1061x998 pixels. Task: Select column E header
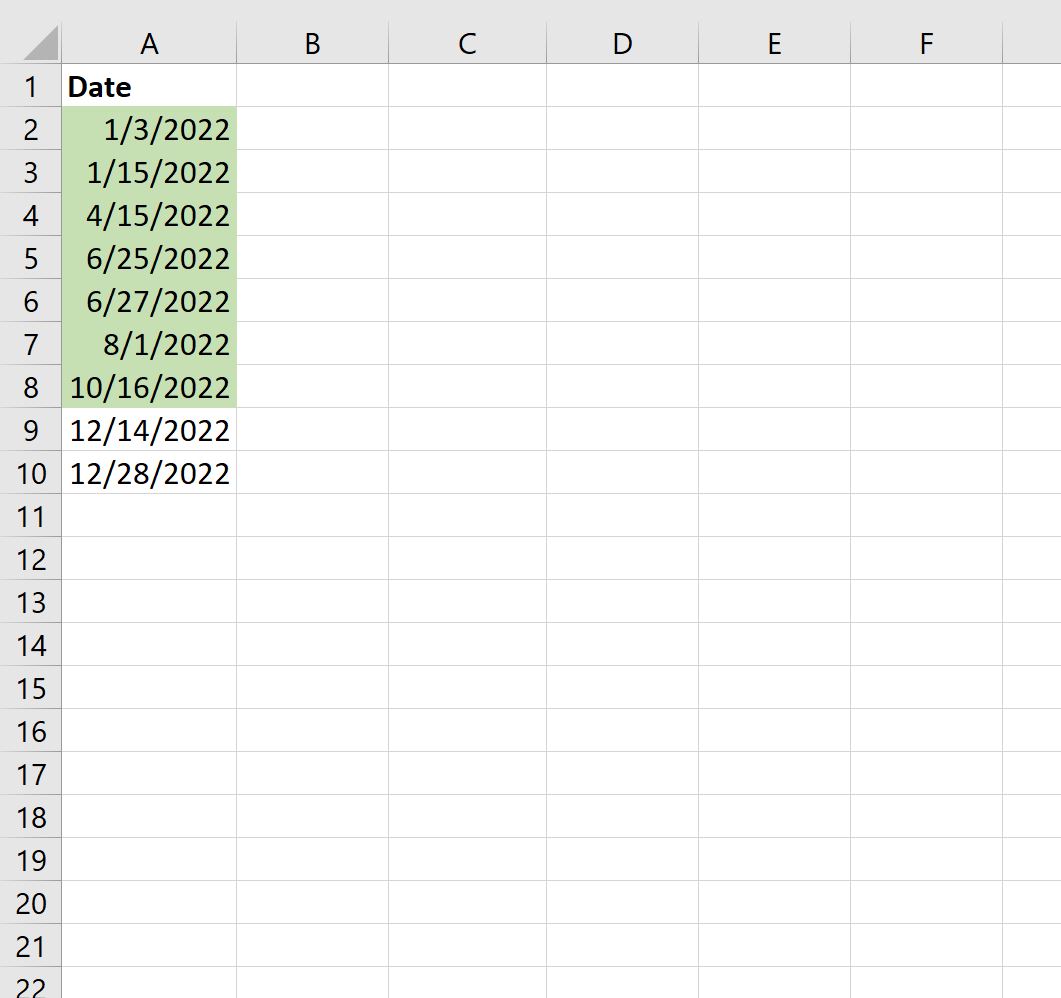(x=775, y=43)
